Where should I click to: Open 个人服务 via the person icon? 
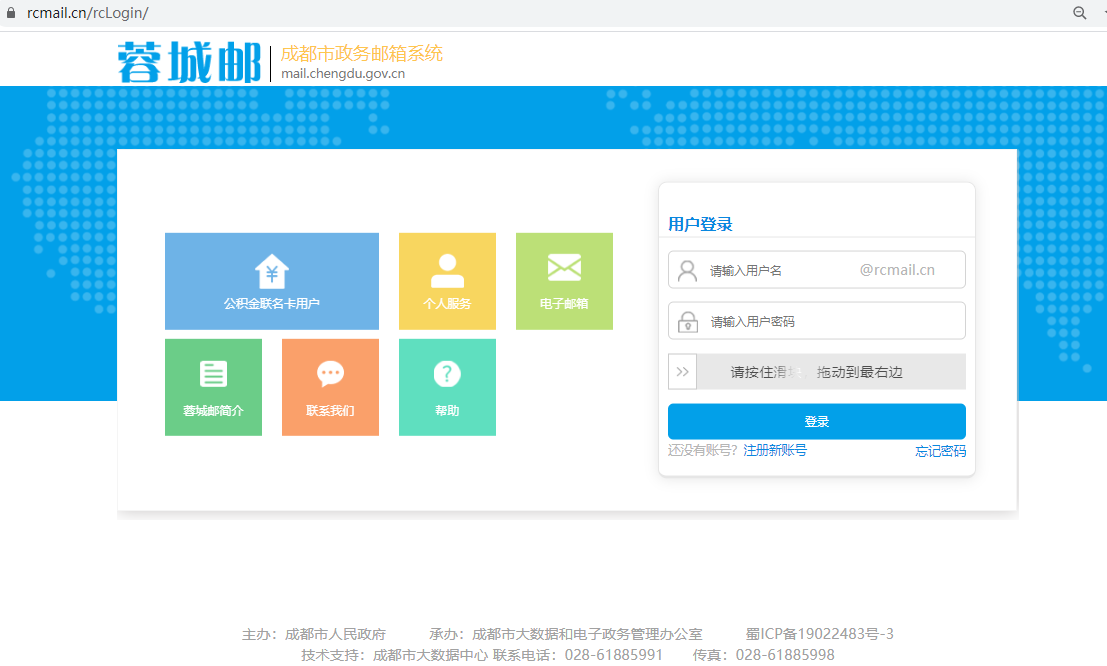point(447,270)
